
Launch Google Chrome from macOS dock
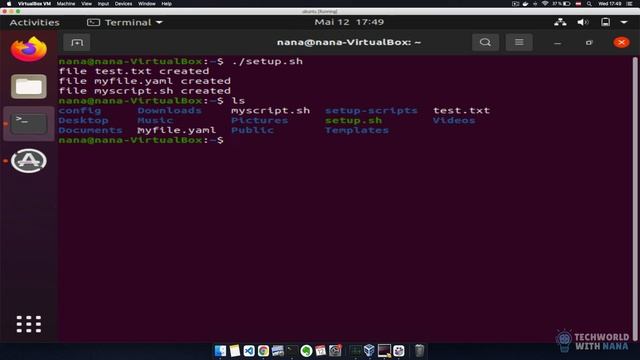pyautogui.click(x=263, y=351)
